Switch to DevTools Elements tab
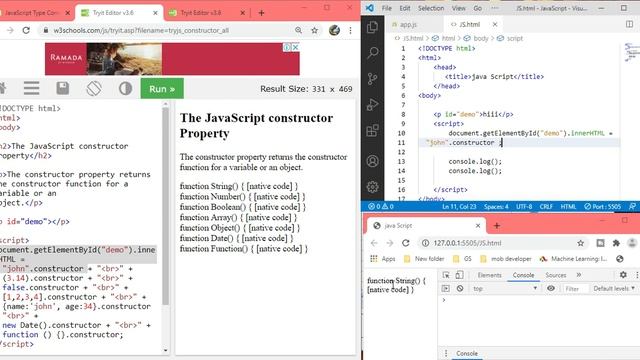Image resolution: width=640 pixels, height=360 pixels. coord(489,275)
